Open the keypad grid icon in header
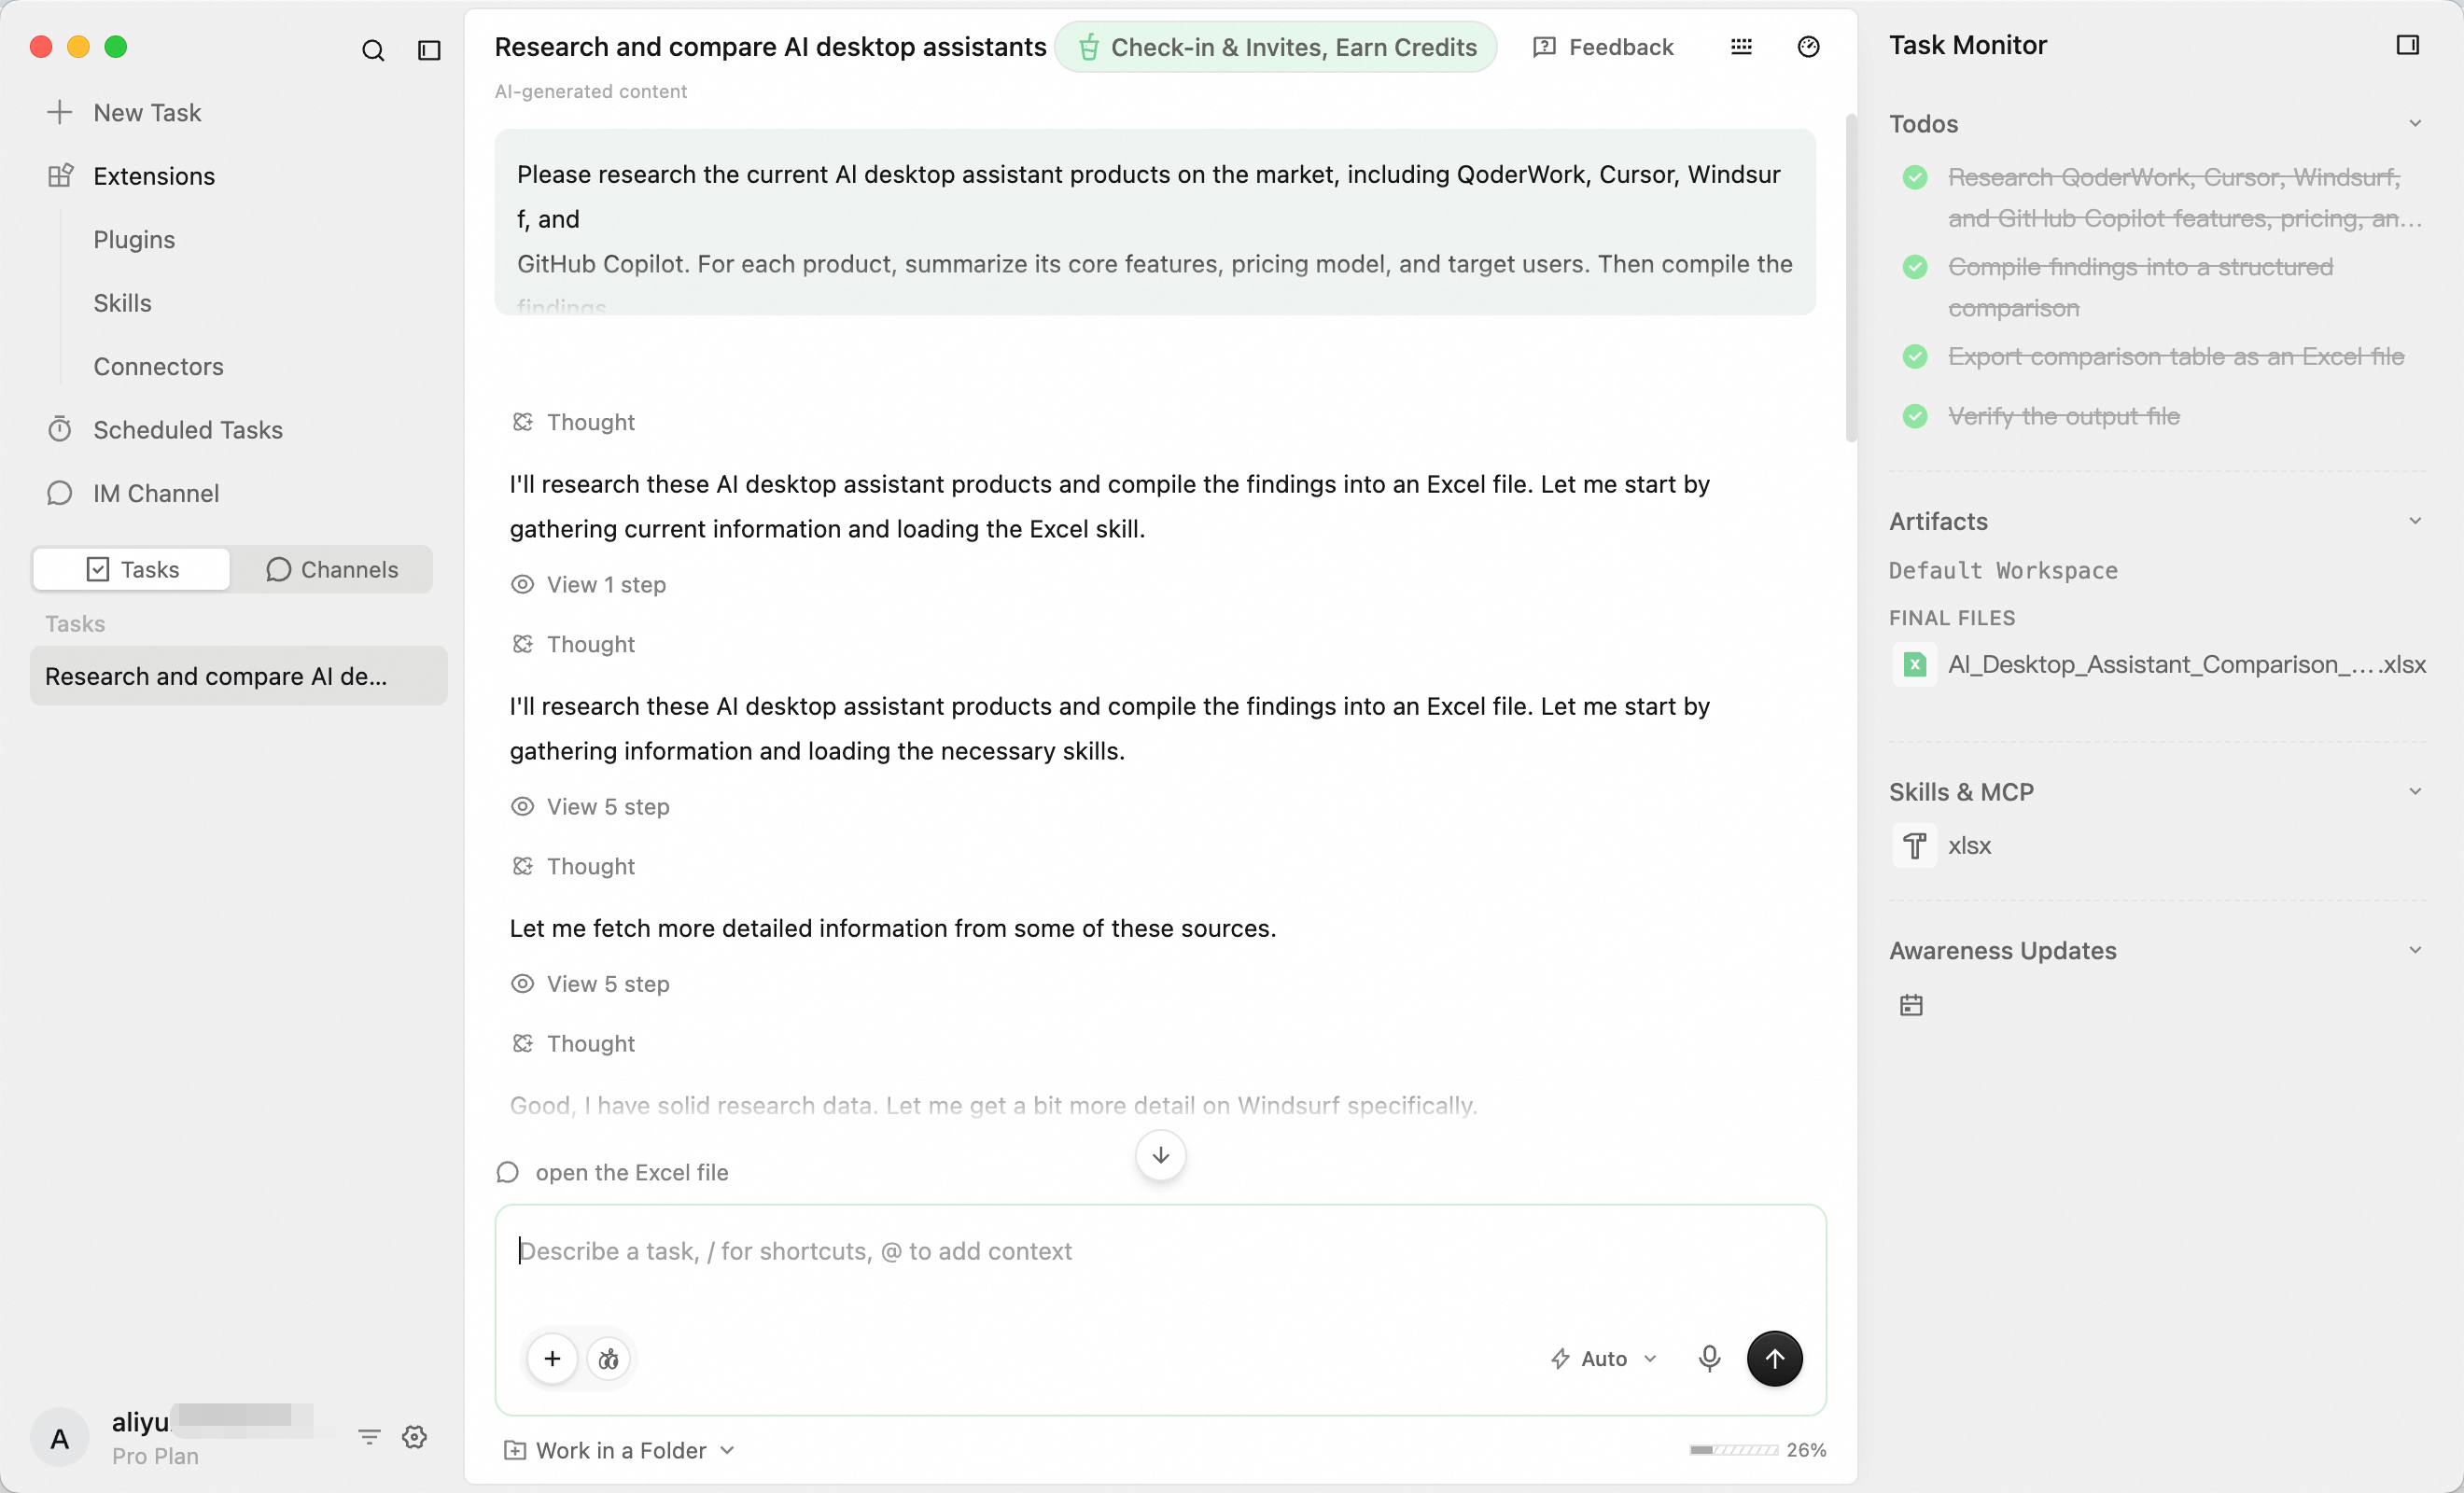Viewport: 2464px width, 1493px height. (1741, 47)
